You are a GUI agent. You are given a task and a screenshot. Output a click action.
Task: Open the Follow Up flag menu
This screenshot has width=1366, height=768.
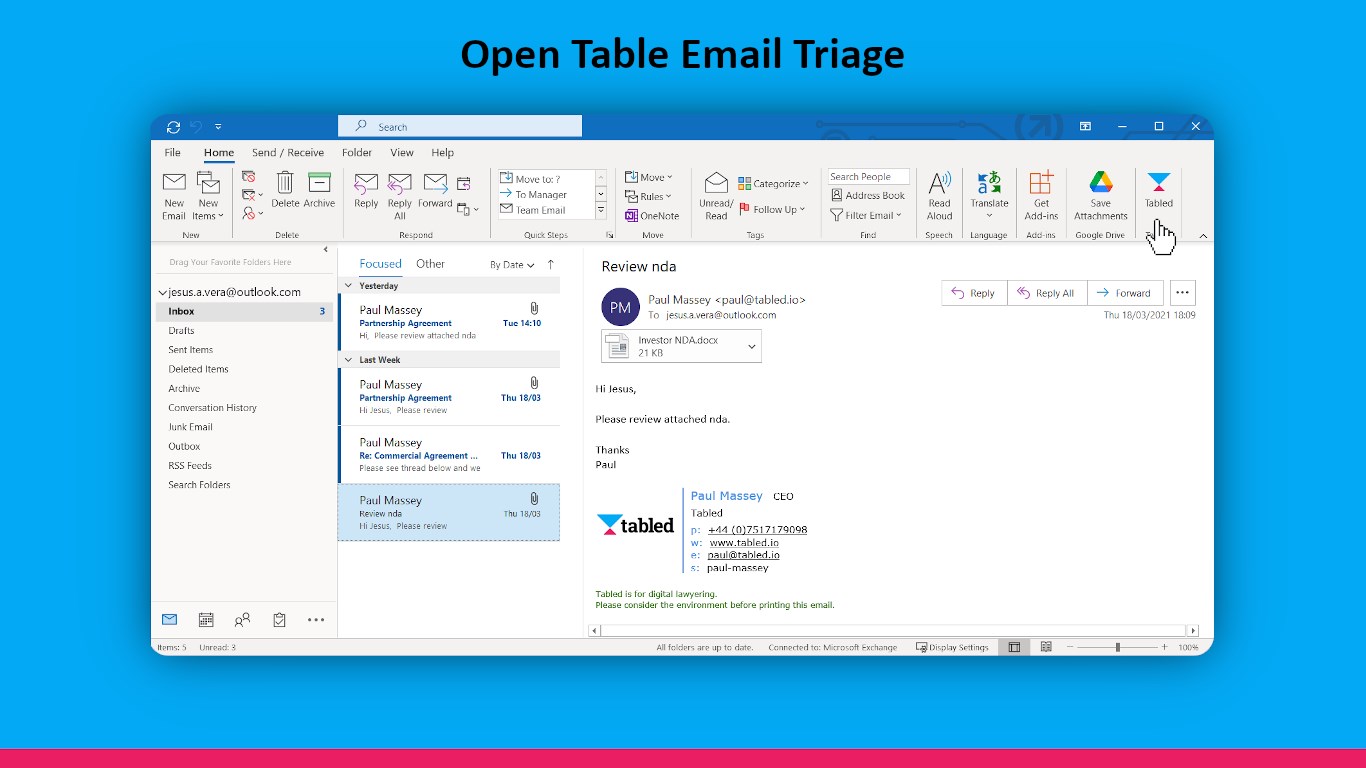click(x=773, y=209)
